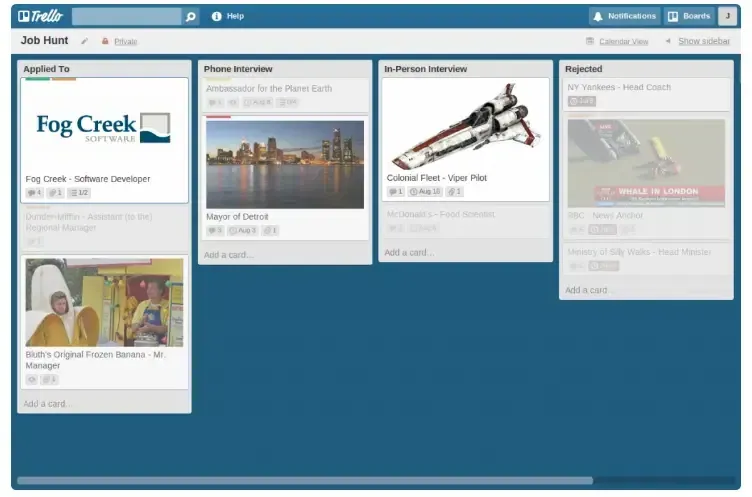
Task: Click the Applied To list header
Action: click(47, 69)
